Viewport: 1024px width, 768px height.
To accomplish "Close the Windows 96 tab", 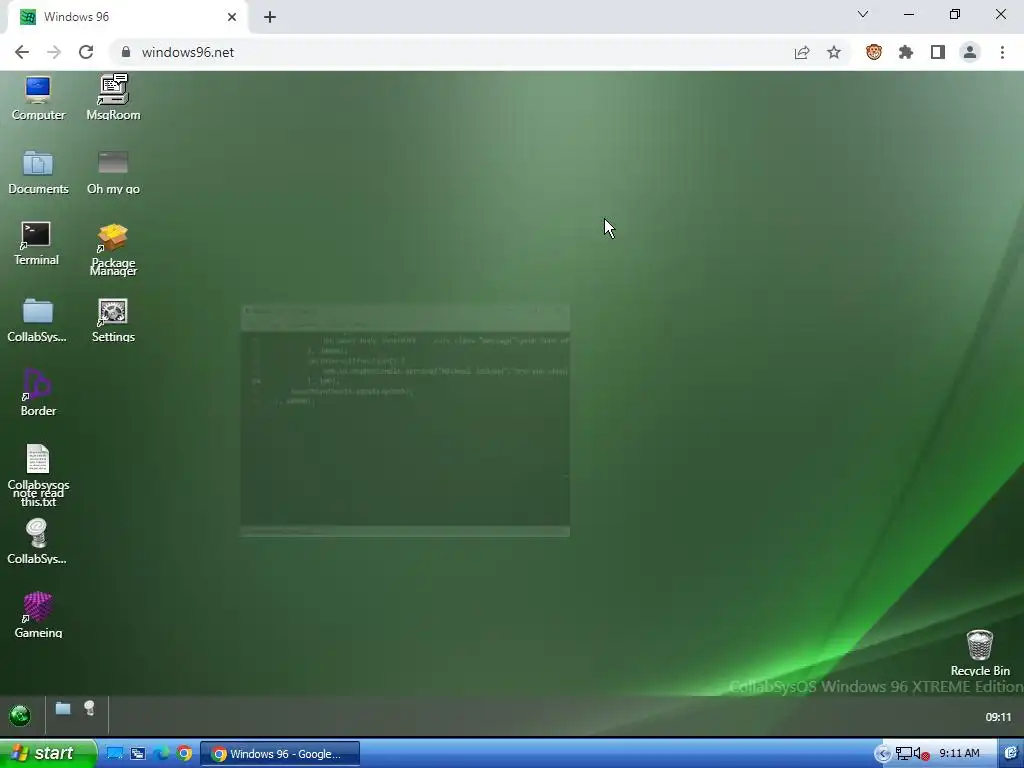I will click(232, 17).
